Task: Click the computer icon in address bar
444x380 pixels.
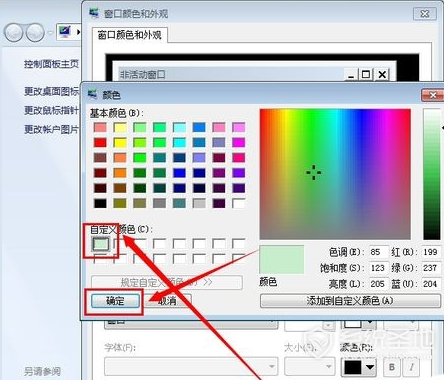Action: pos(65,32)
